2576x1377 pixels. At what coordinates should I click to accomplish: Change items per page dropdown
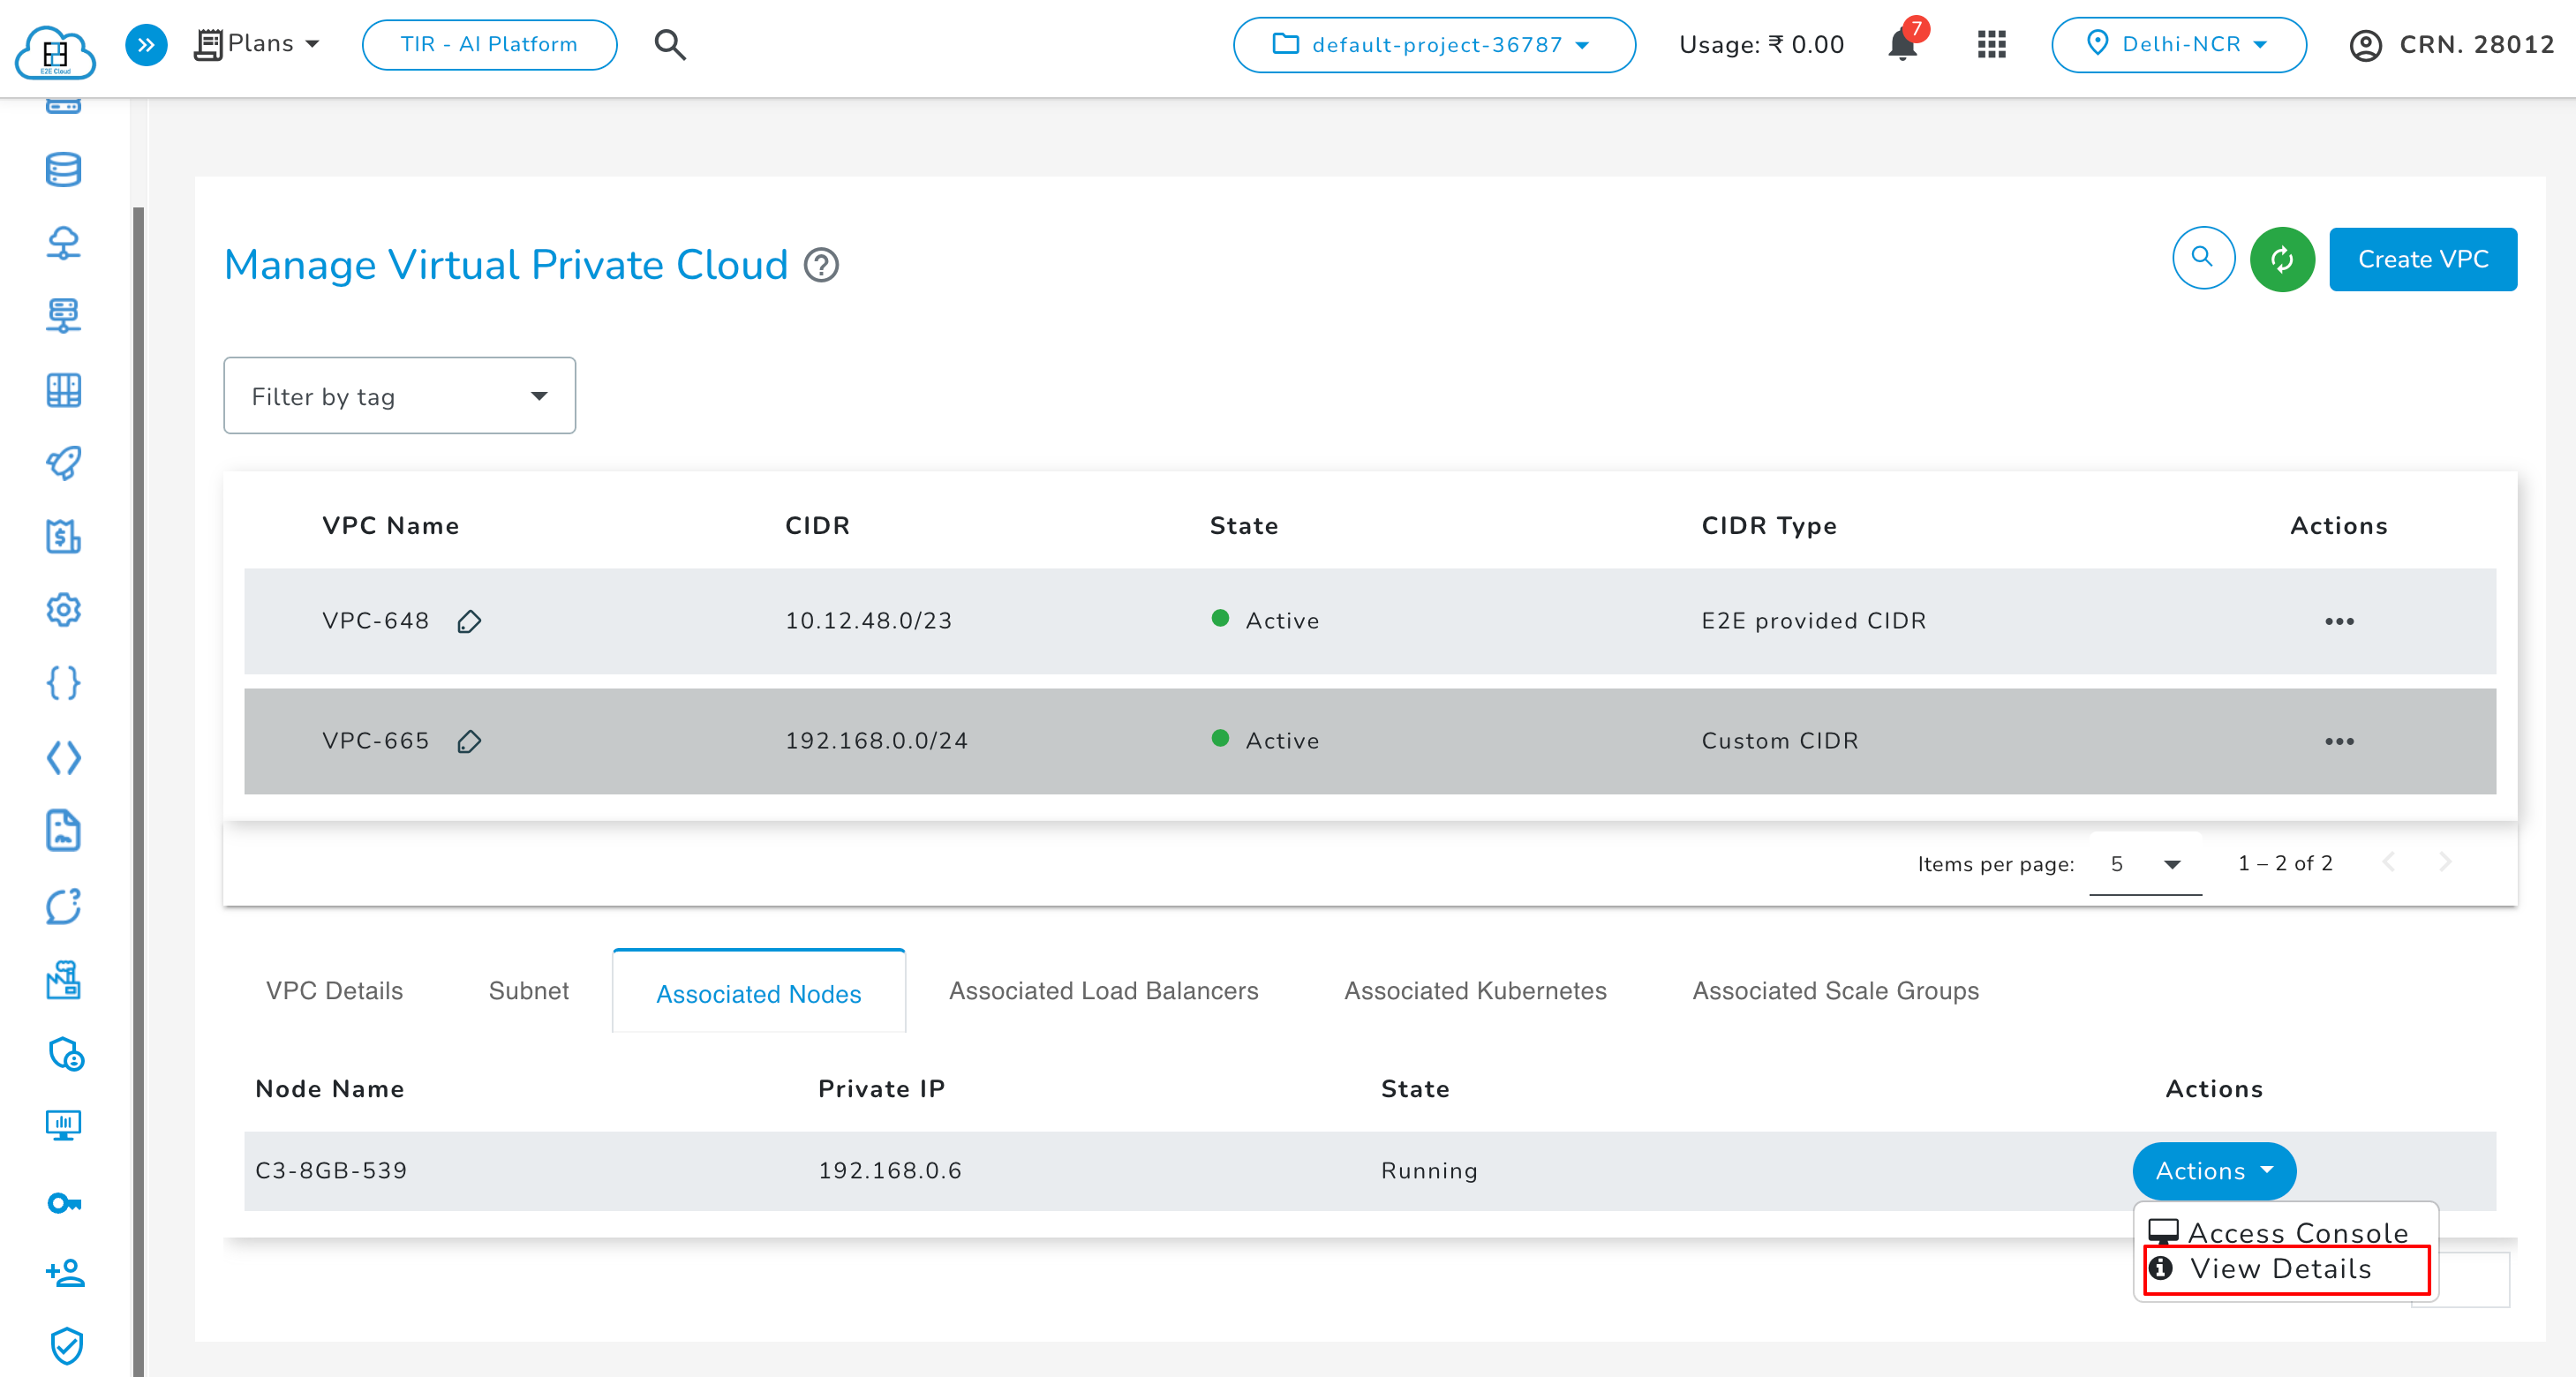coord(2144,864)
